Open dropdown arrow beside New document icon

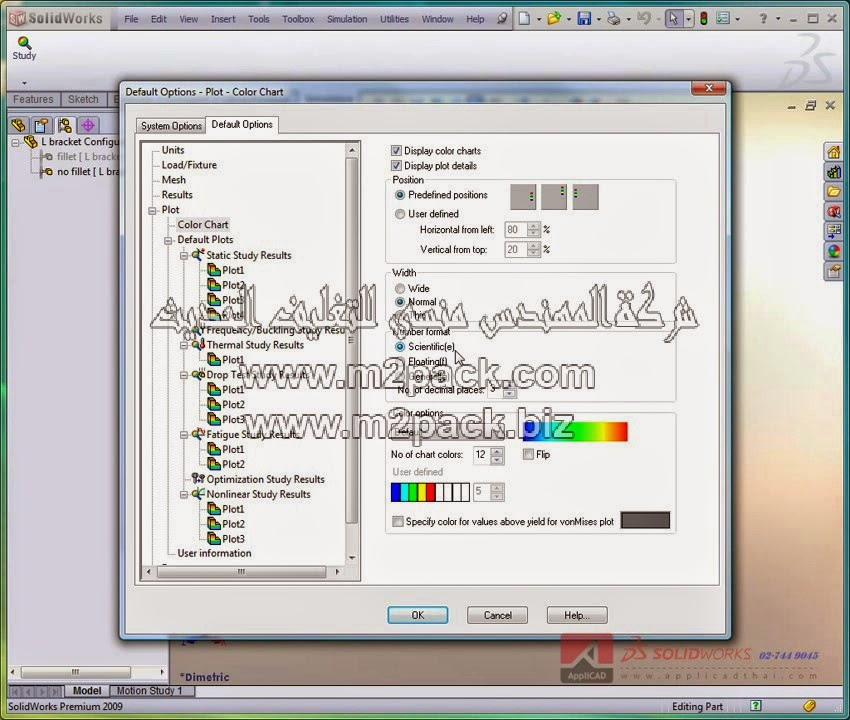click(538, 20)
